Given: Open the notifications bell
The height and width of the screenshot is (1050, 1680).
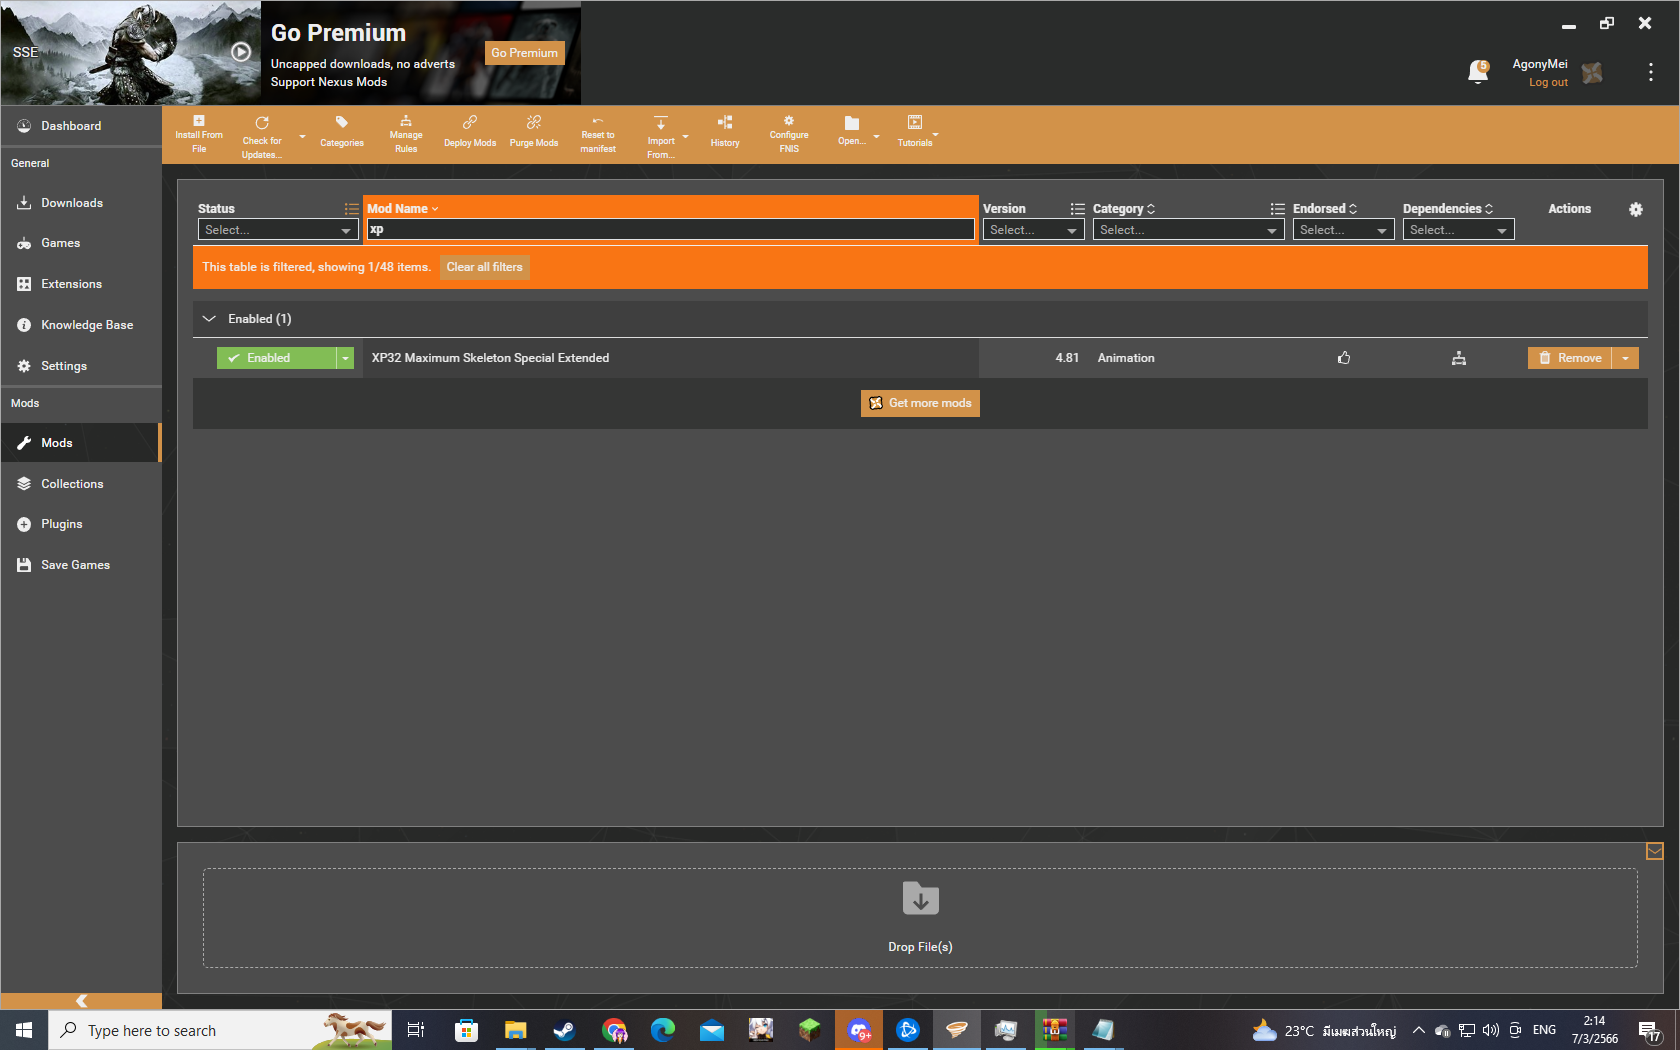Looking at the screenshot, I should (1478, 71).
